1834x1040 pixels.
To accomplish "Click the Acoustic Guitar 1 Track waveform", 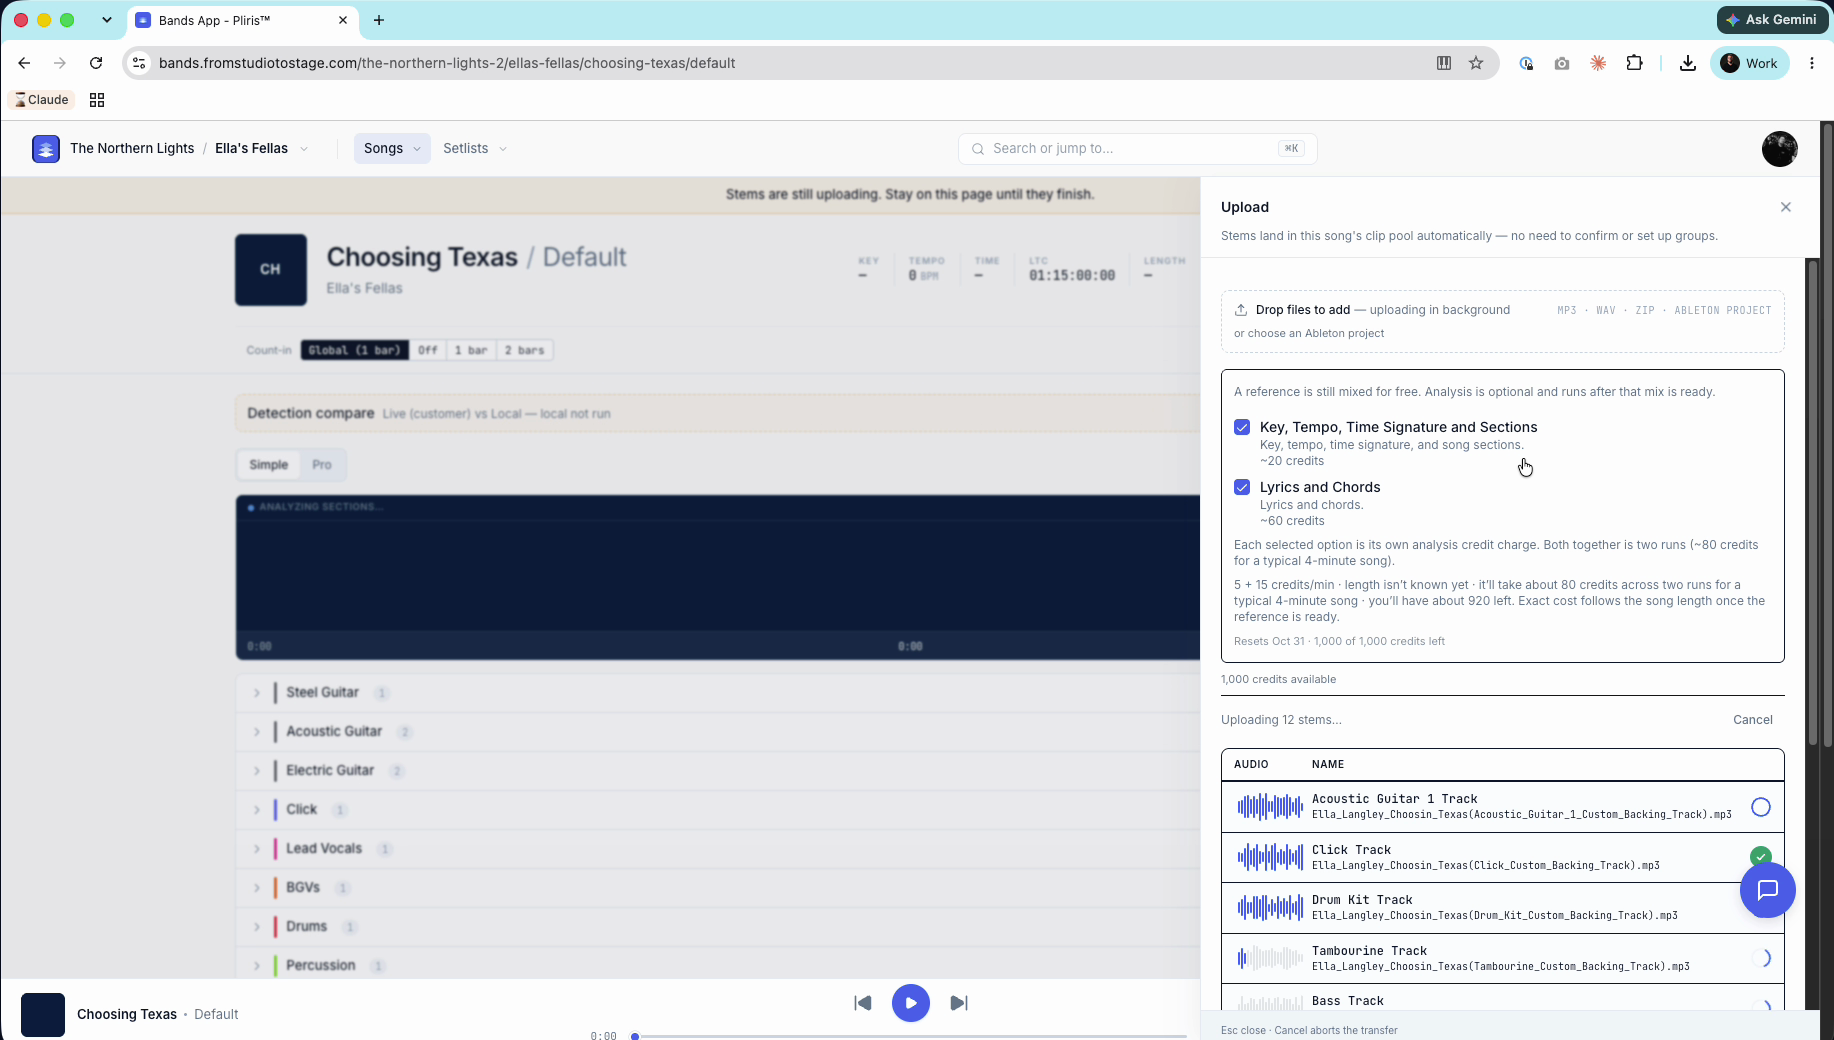I will (1270, 806).
